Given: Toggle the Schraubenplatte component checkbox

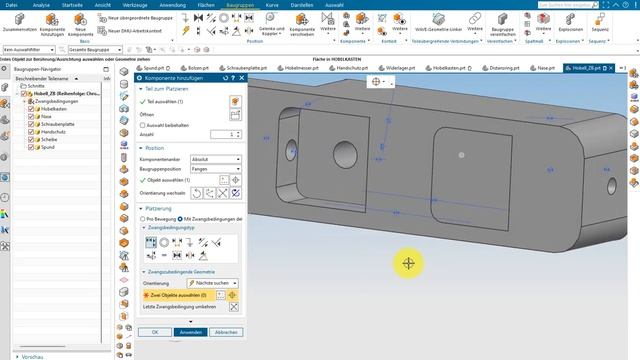Looking at the screenshot, I should (x=31, y=124).
